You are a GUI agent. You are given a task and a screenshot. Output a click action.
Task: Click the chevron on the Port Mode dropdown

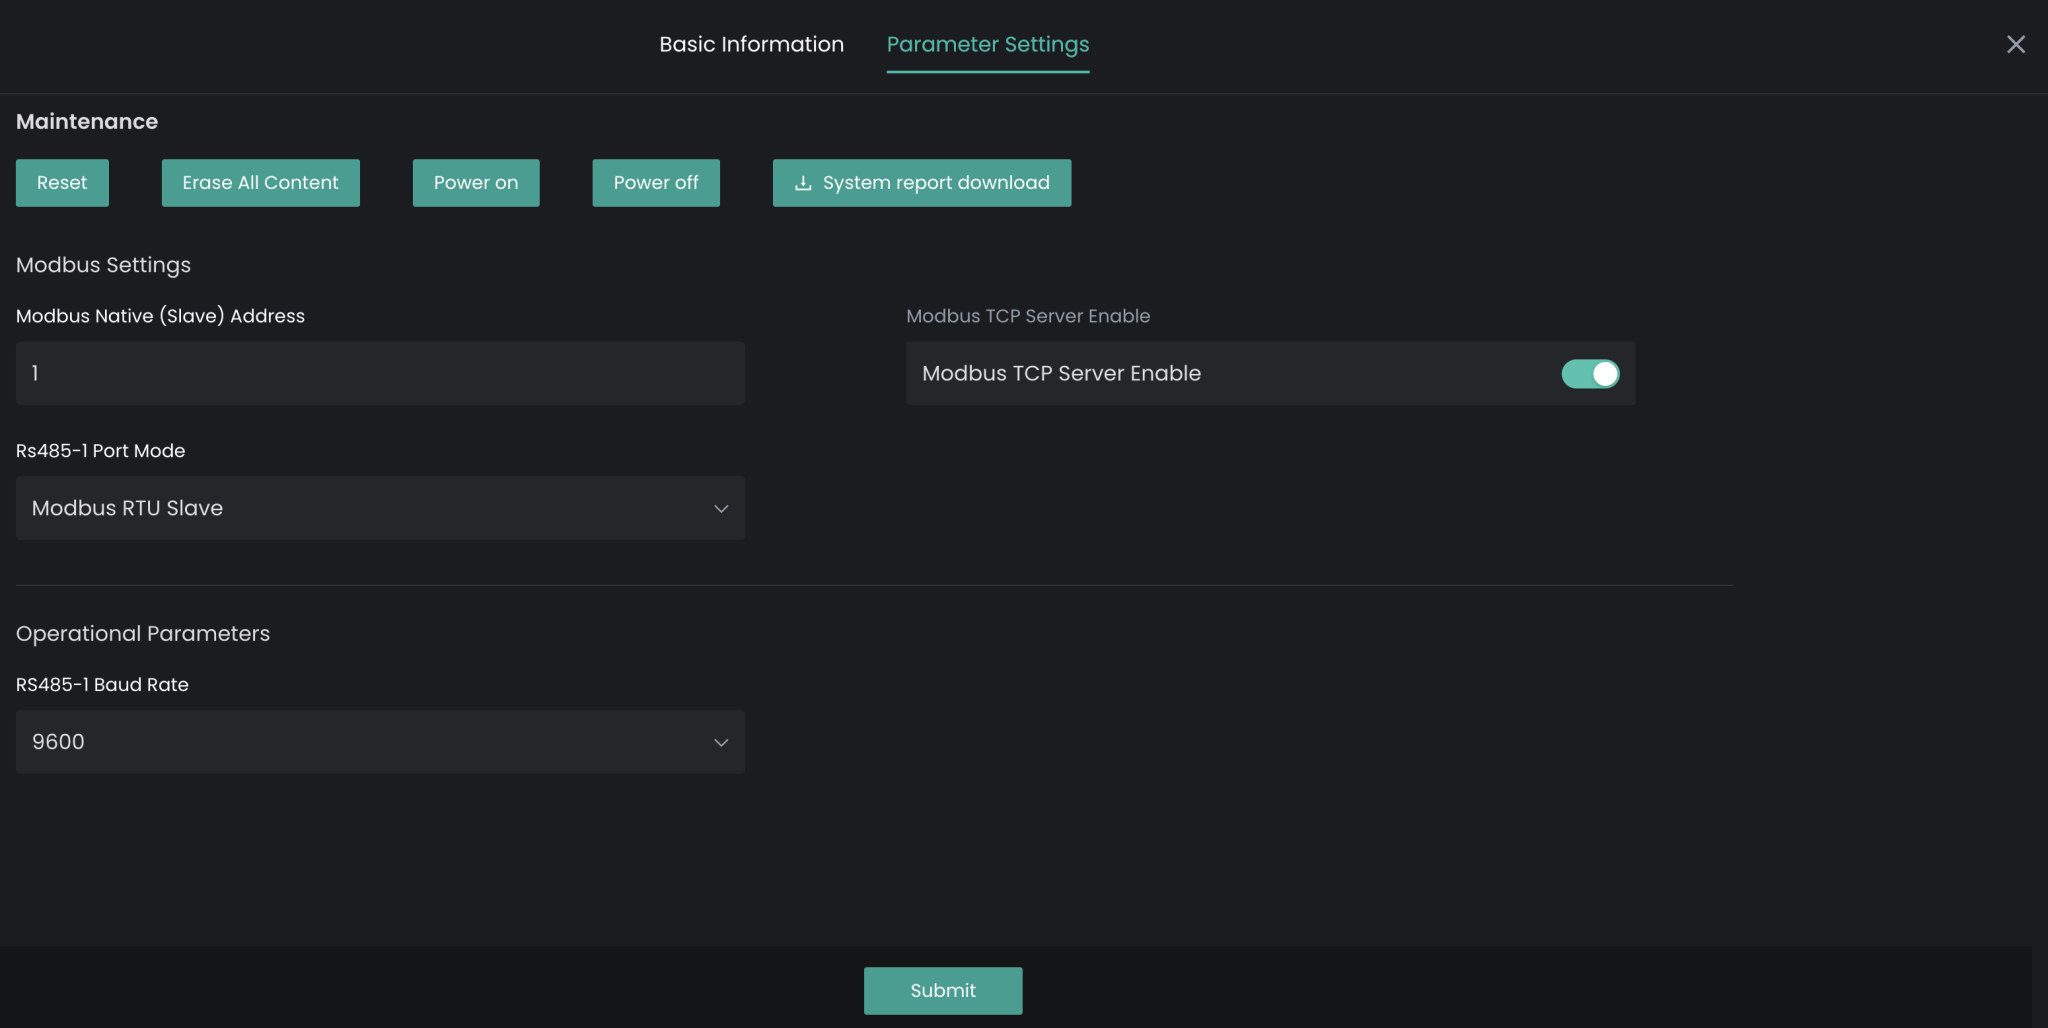(x=722, y=508)
